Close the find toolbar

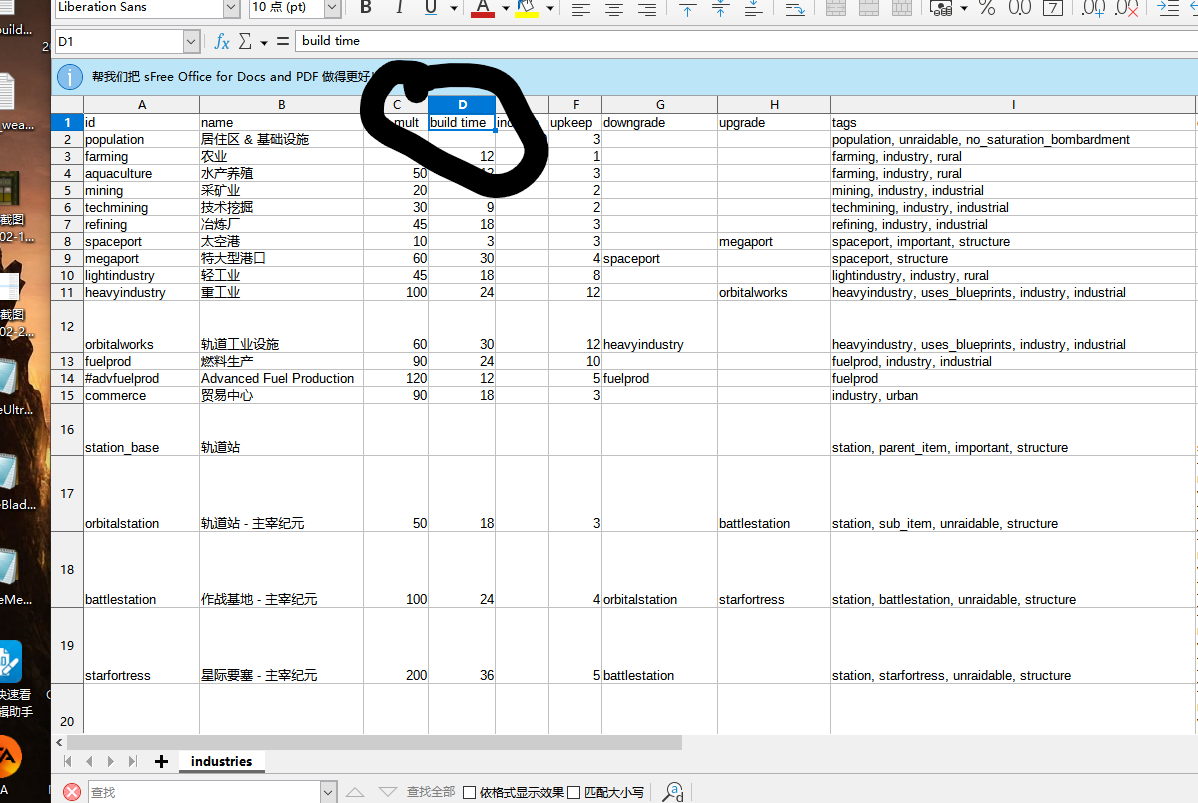72,792
